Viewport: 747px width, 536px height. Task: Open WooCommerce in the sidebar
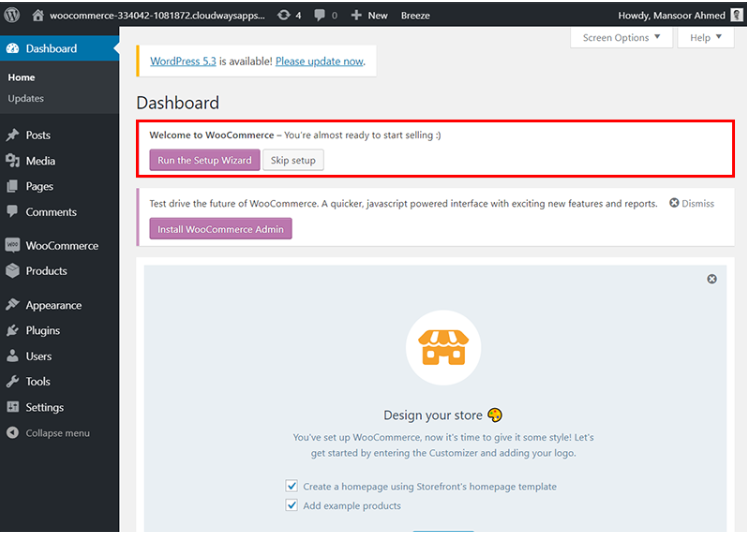[x=60, y=245]
